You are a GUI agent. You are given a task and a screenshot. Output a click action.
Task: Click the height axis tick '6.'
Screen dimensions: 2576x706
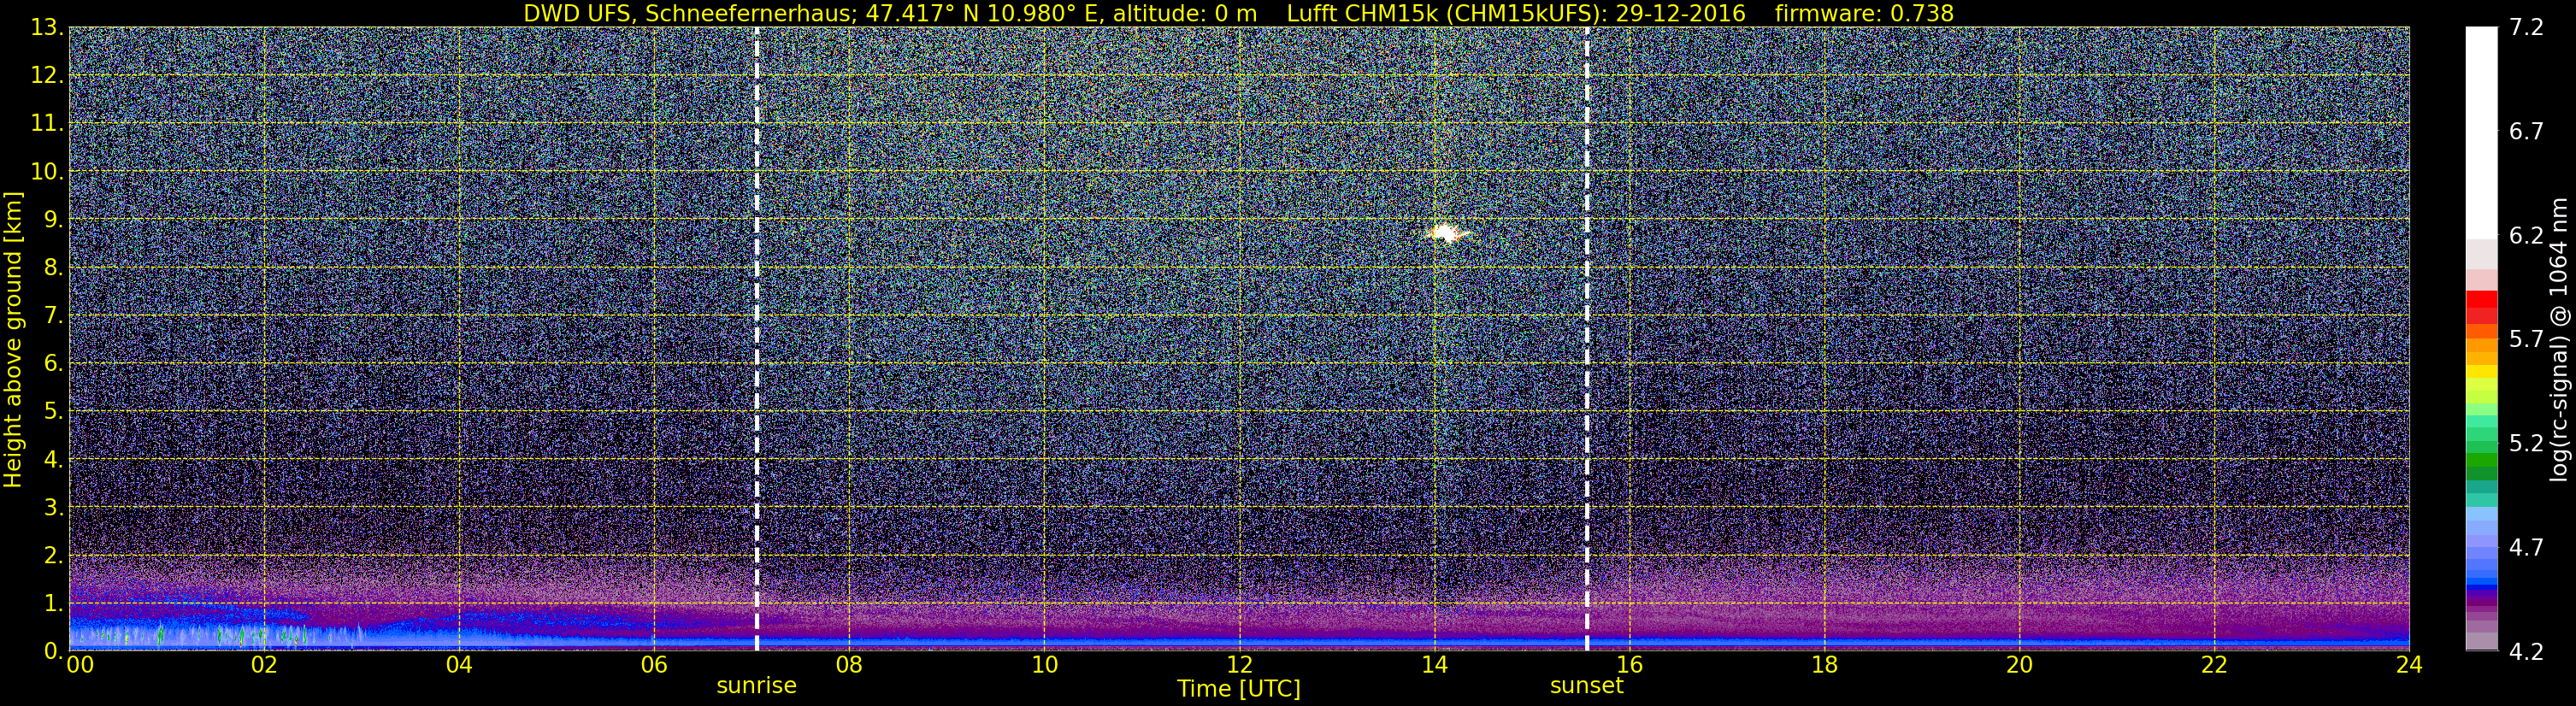coord(53,364)
